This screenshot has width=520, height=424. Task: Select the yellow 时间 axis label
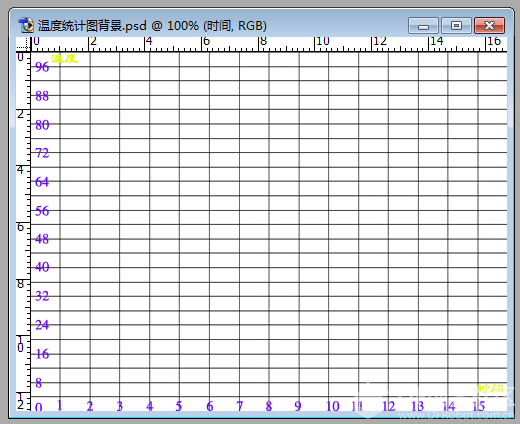[490, 389]
